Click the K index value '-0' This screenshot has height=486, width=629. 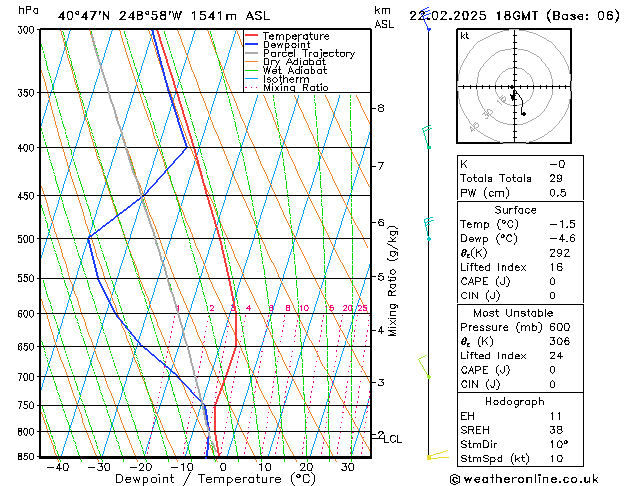[x=557, y=164]
